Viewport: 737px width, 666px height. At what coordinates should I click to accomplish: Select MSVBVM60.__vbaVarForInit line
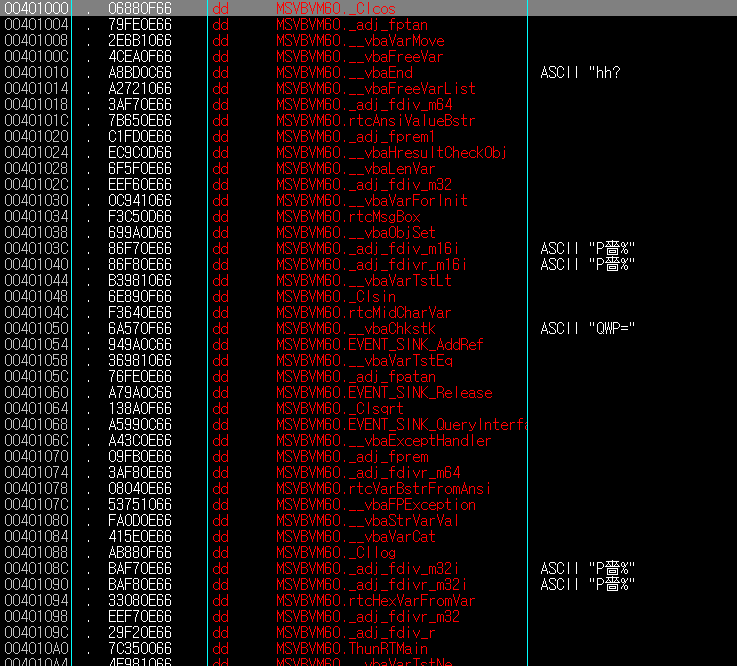tap(372, 200)
